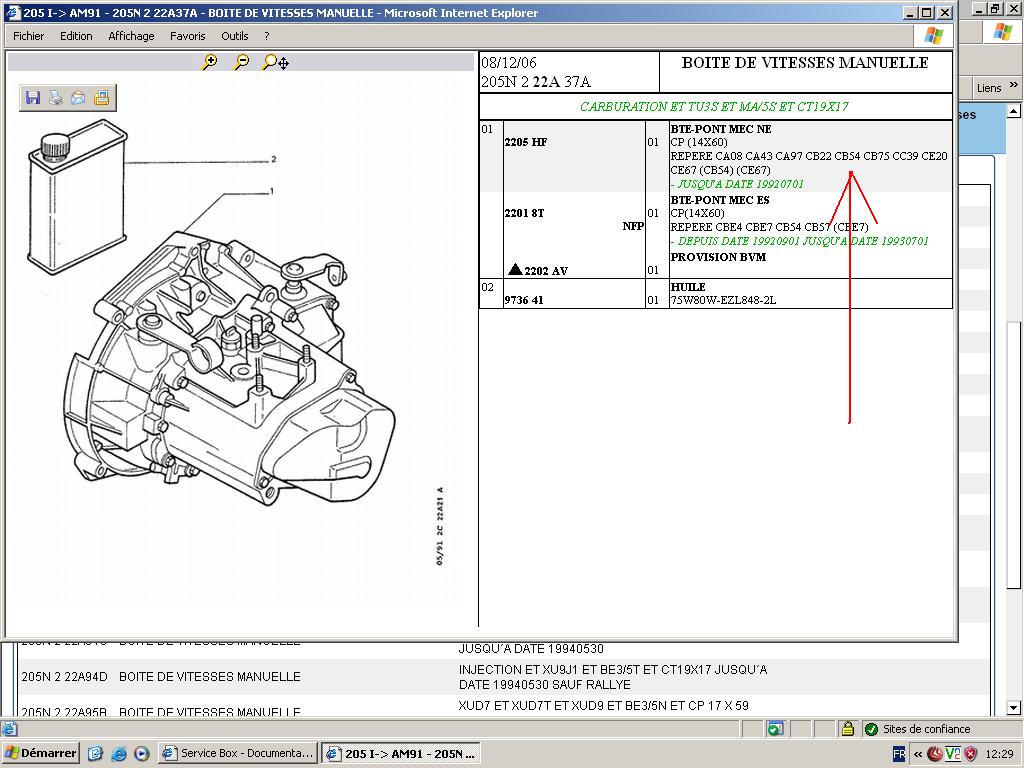Open the Favoris menu

coord(187,36)
